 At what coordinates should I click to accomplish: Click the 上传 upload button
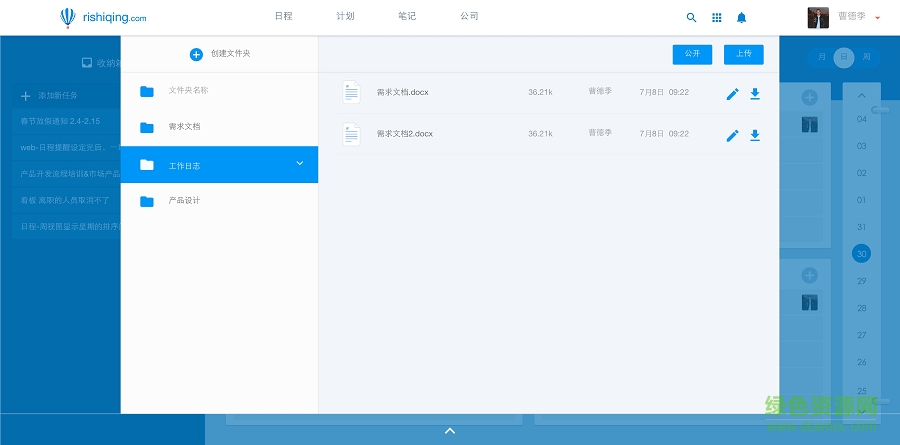pos(743,54)
